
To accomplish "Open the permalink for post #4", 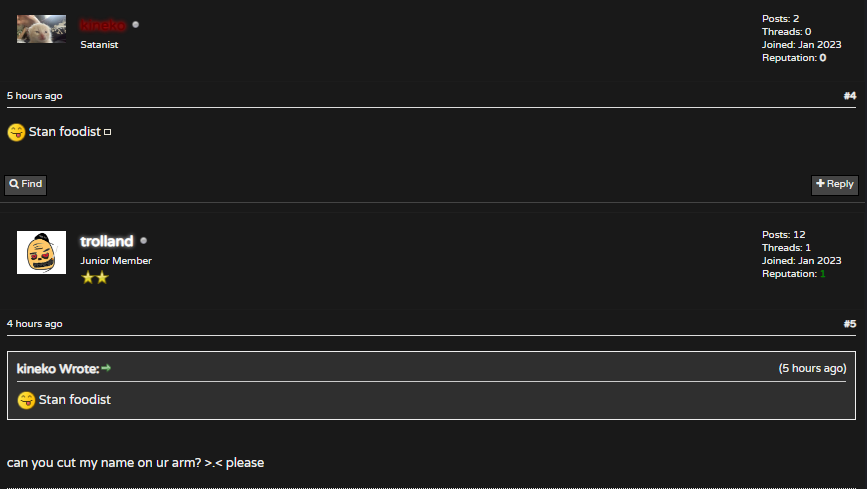I will coord(849,96).
